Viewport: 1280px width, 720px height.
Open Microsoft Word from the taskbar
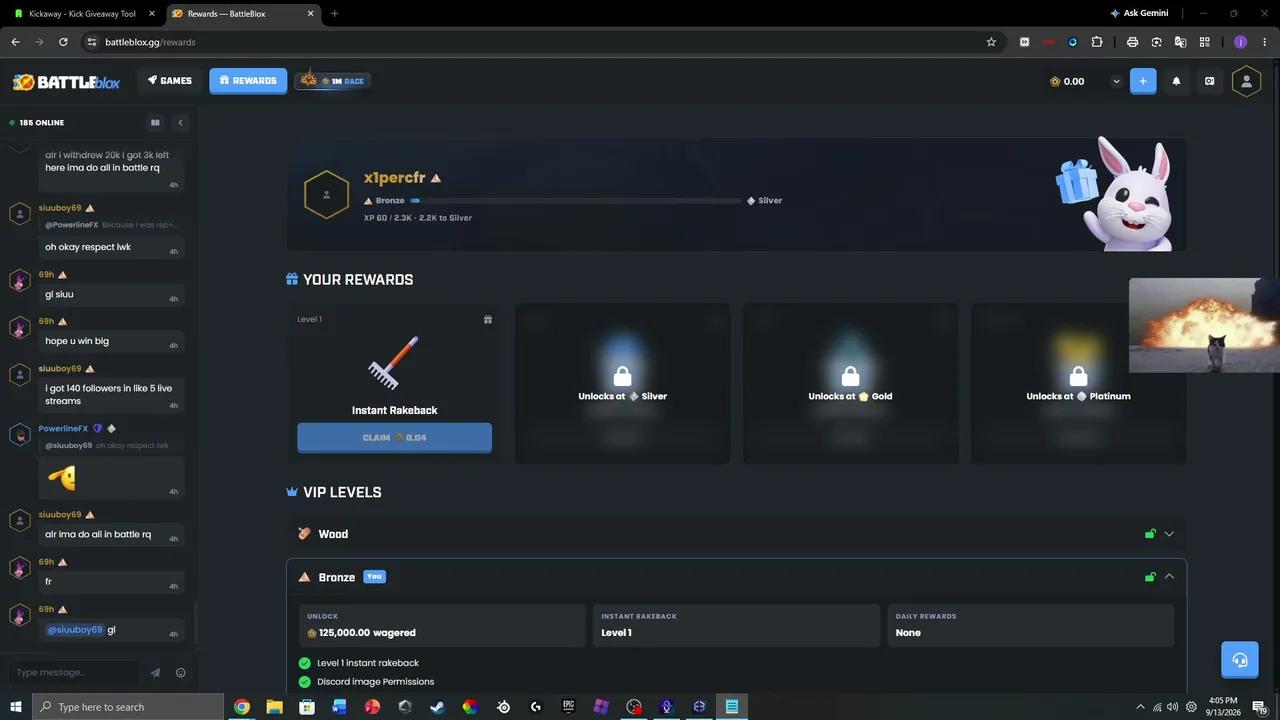339,707
